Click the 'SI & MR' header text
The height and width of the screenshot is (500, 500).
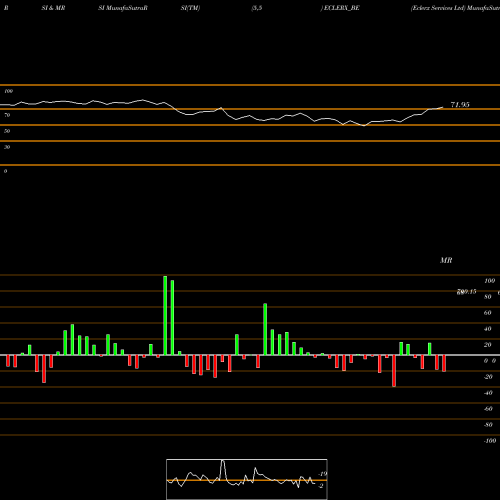tap(53, 8)
